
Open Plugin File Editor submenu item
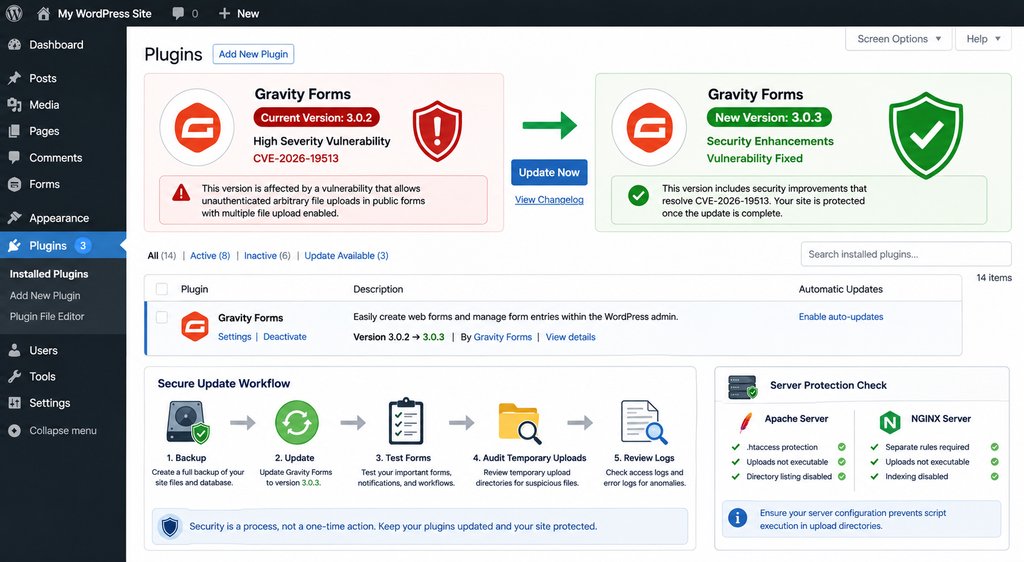click(47, 317)
